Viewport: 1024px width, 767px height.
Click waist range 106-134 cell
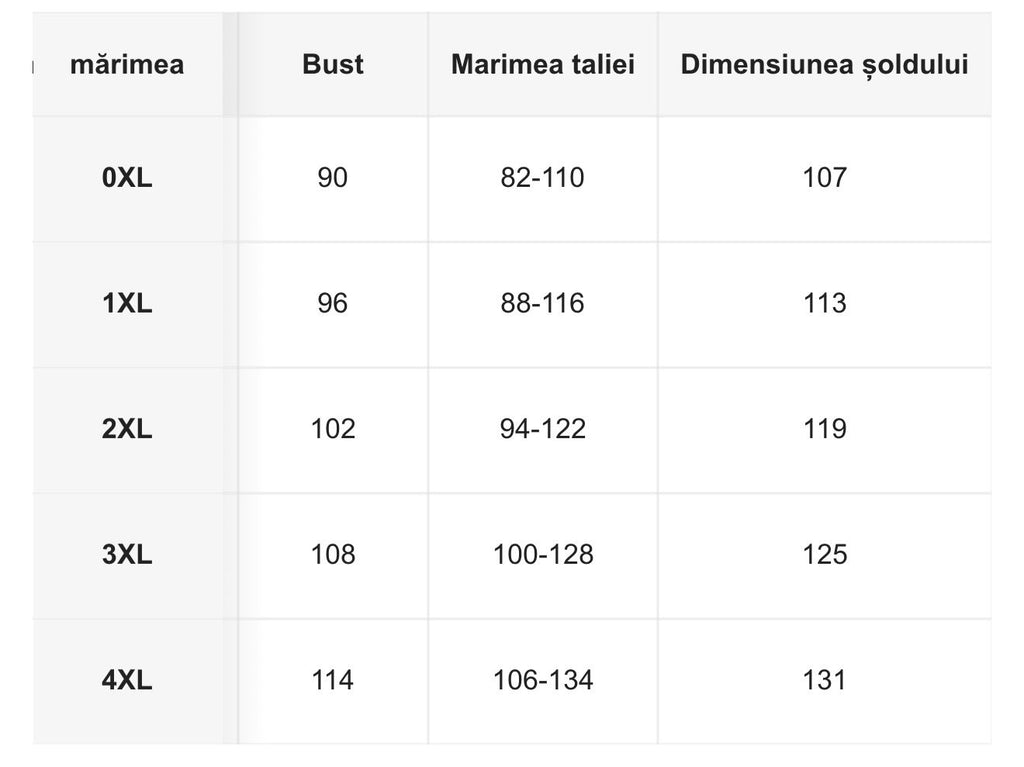[x=542, y=680]
